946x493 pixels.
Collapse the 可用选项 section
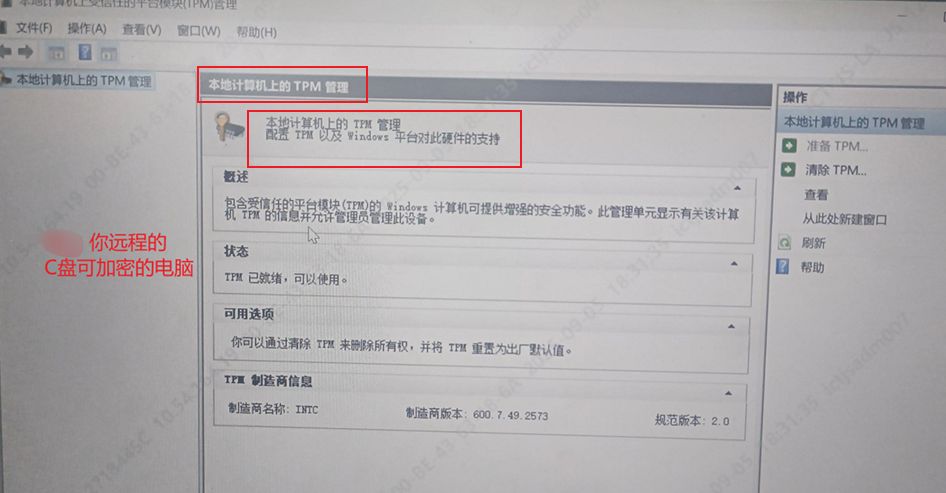731,326
